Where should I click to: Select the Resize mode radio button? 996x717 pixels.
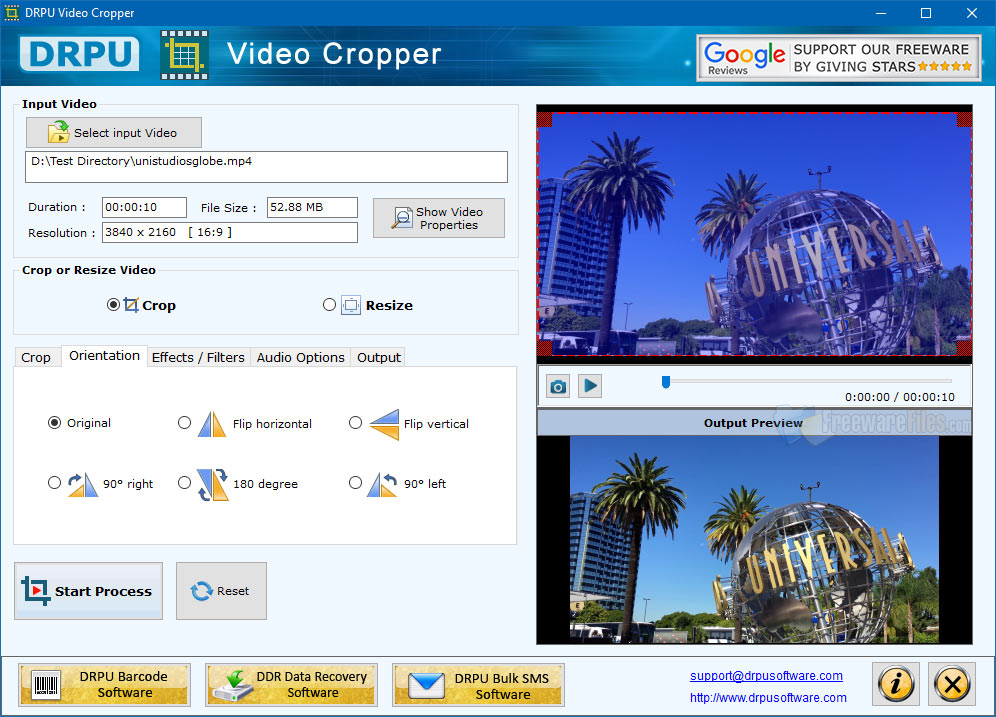(x=329, y=305)
